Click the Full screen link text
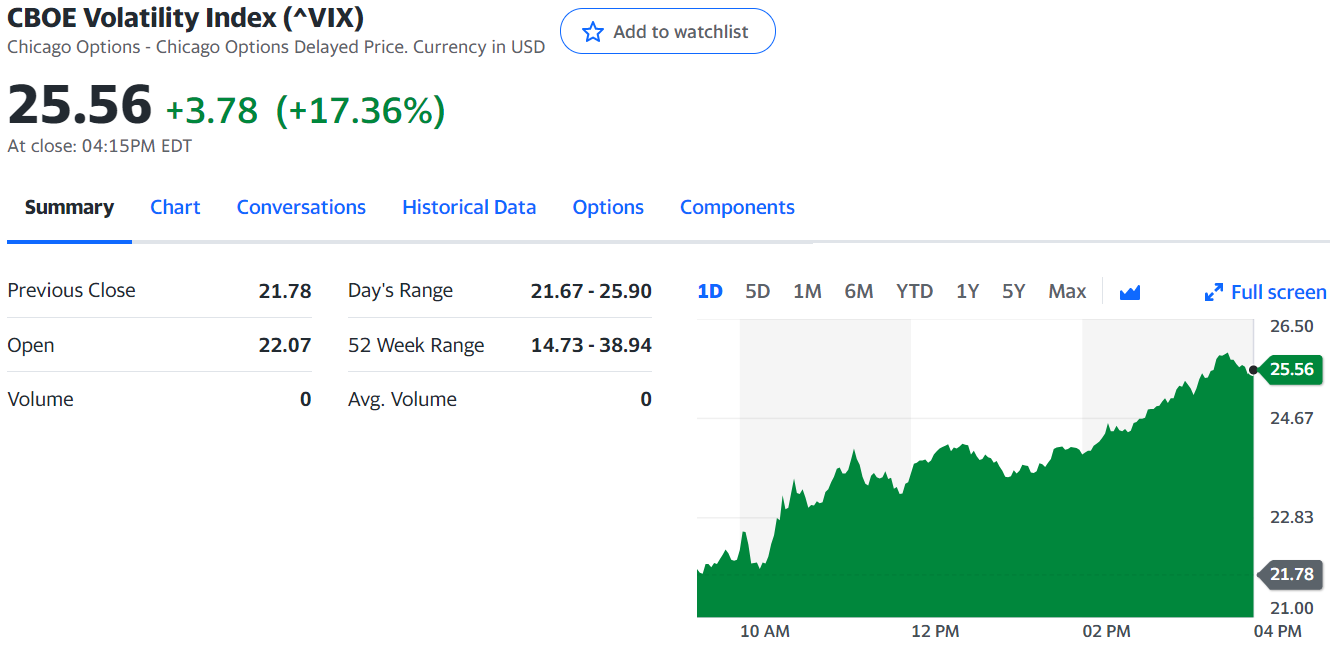1330x645 pixels. pyautogui.click(x=1279, y=292)
